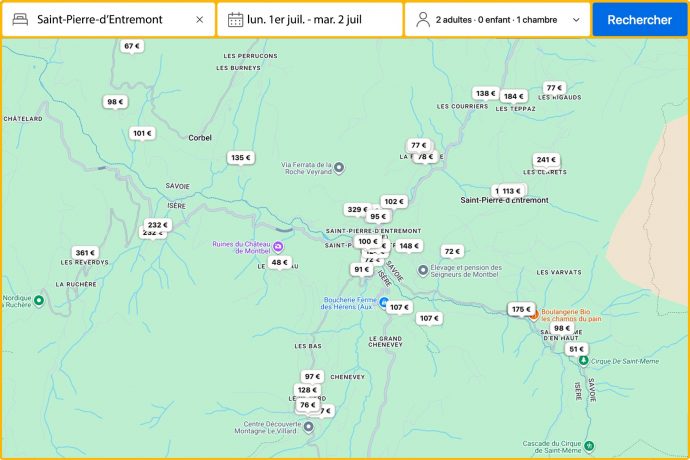
Task: Select the Cascade du Cirque de Saint-Même pin
Action: point(589,445)
